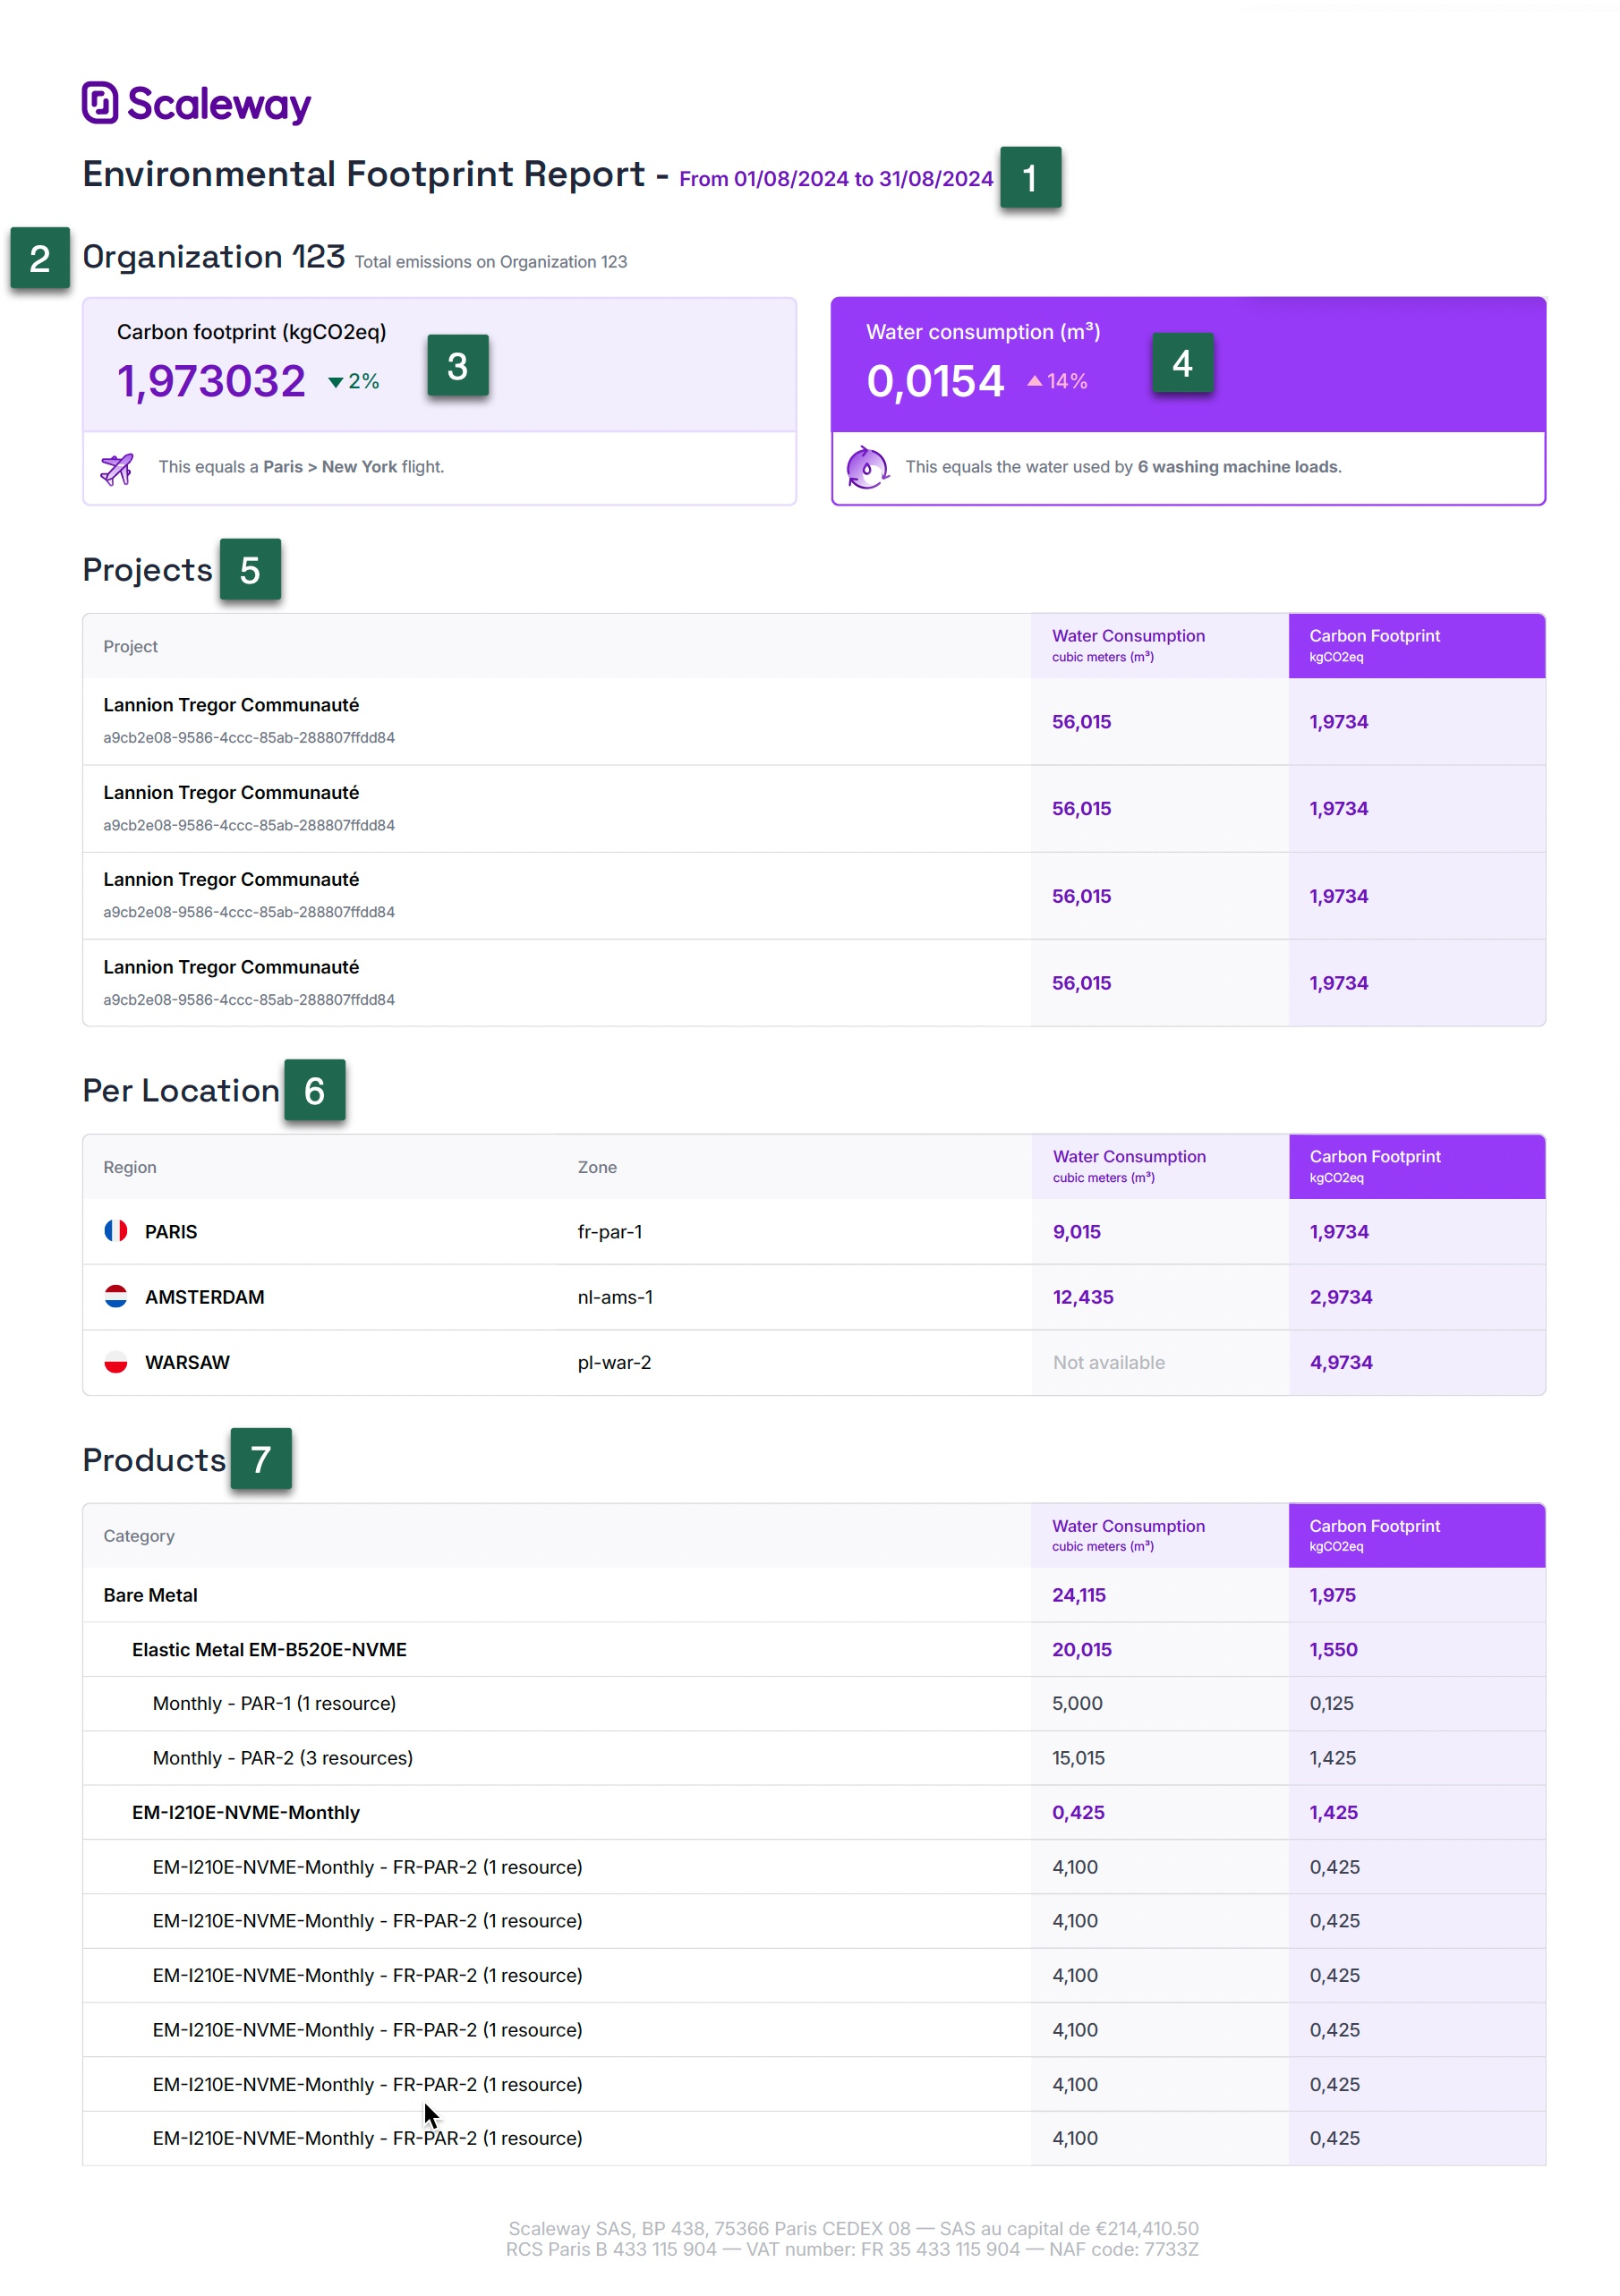Viewport: 1620px width, 2296px height.
Task: Click marker 7 next to Products heading
Action: [x=261, y=1459]
